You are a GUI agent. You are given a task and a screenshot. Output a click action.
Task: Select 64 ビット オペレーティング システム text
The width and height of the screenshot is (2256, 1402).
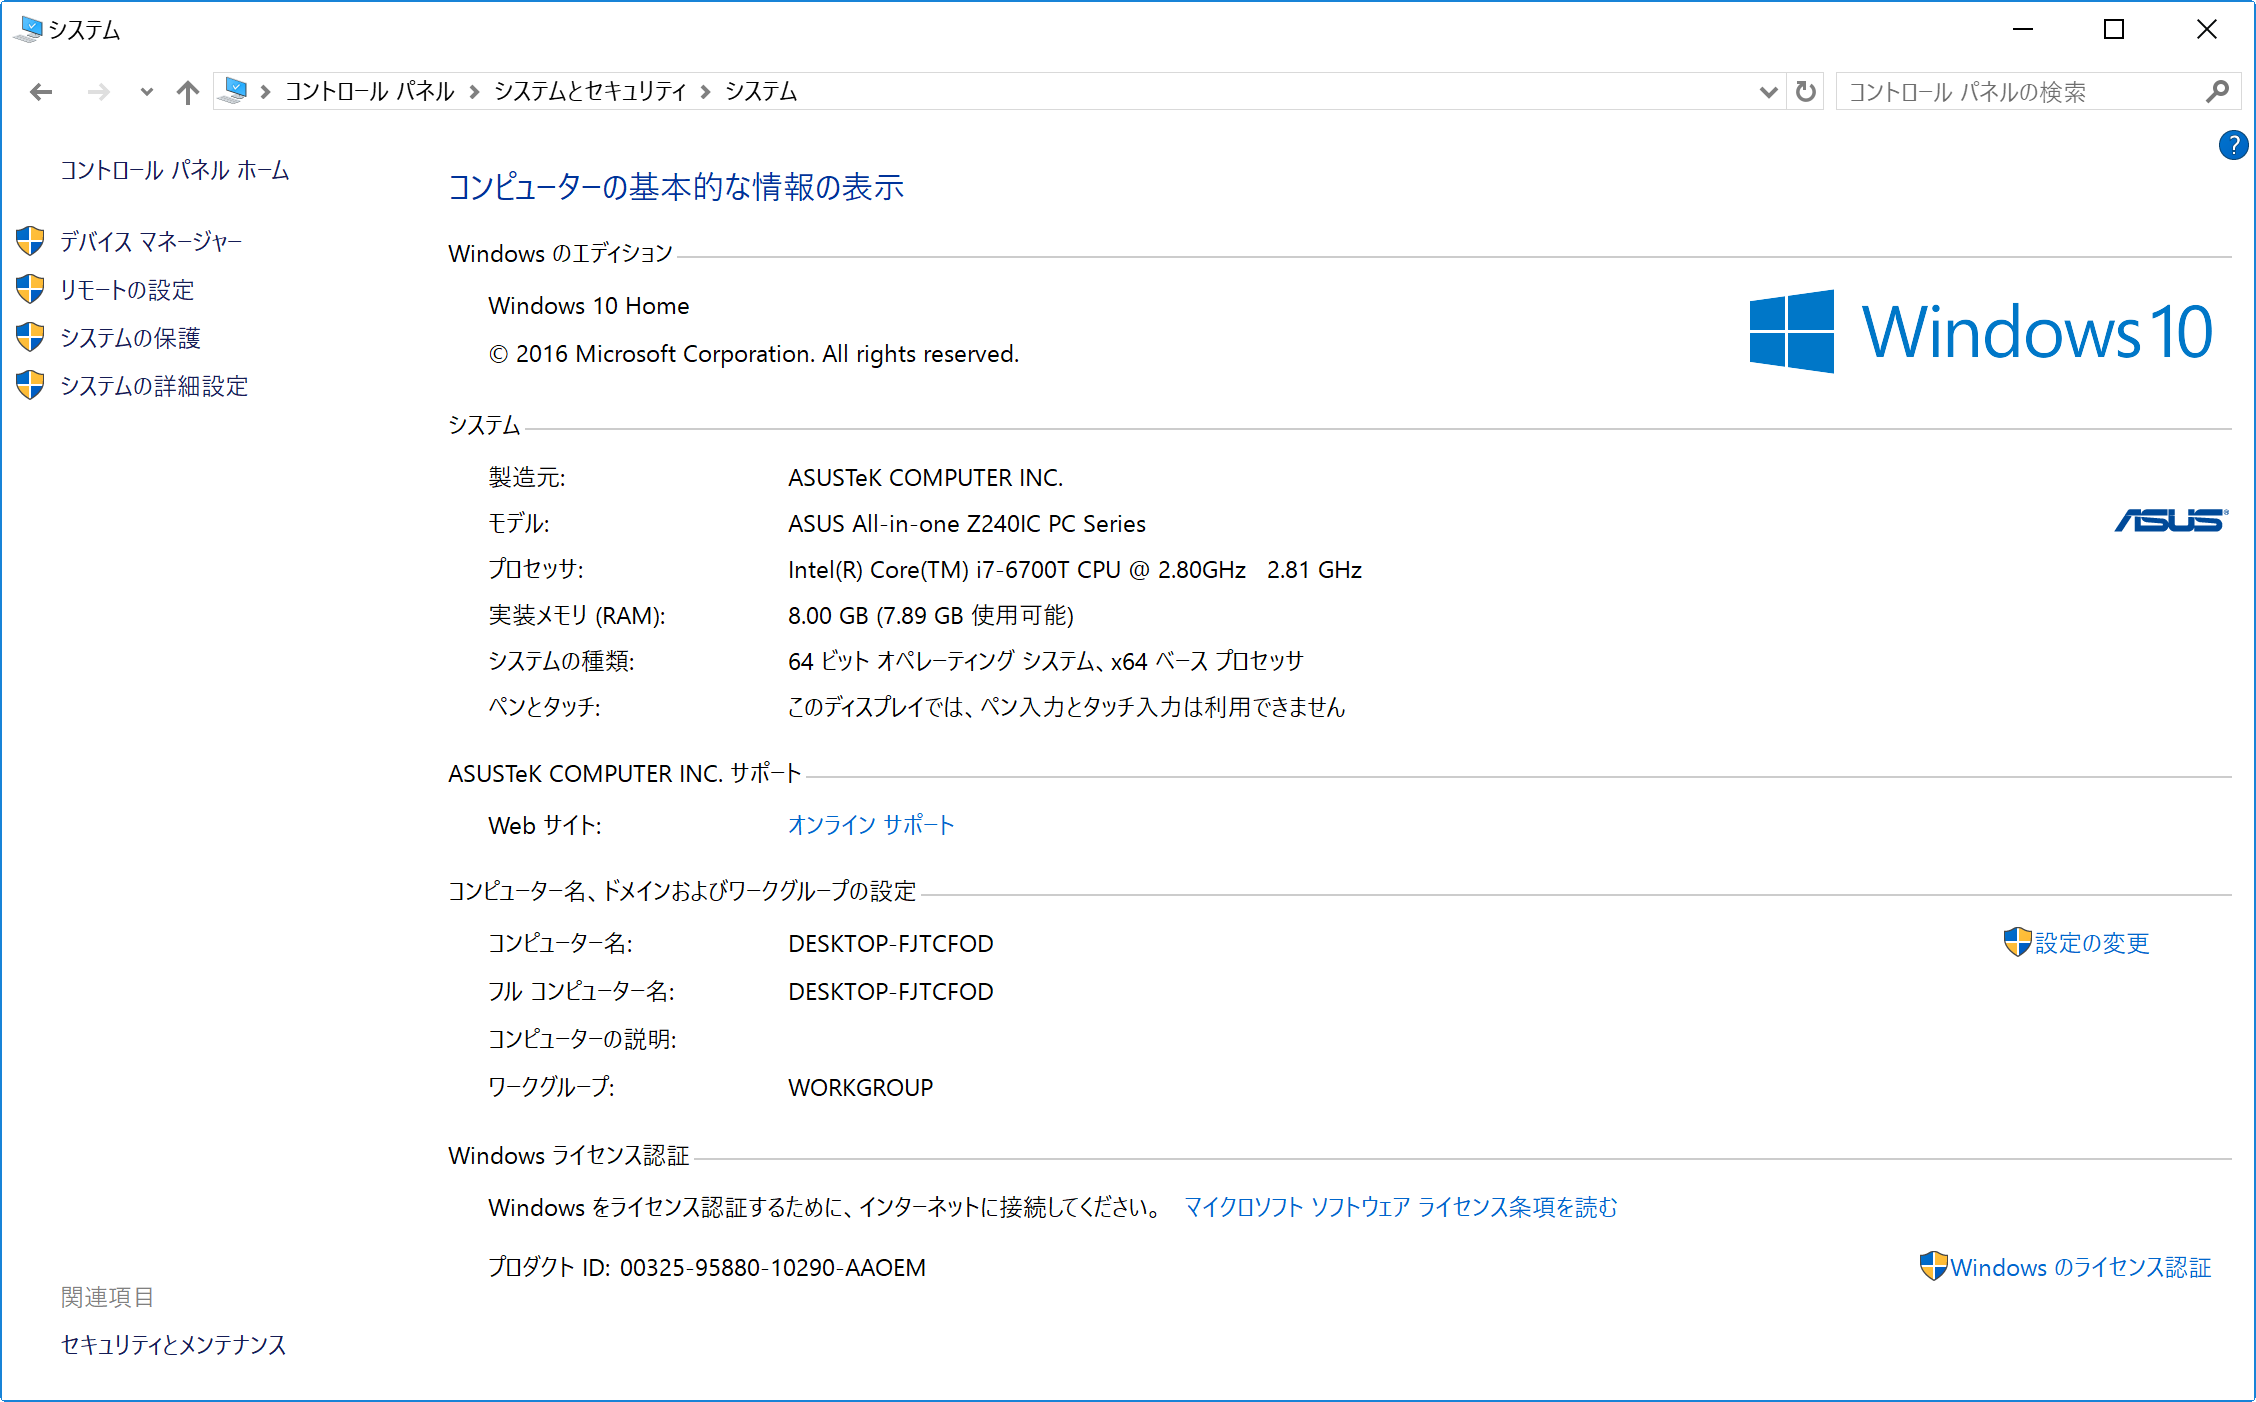click(1045, 661)
